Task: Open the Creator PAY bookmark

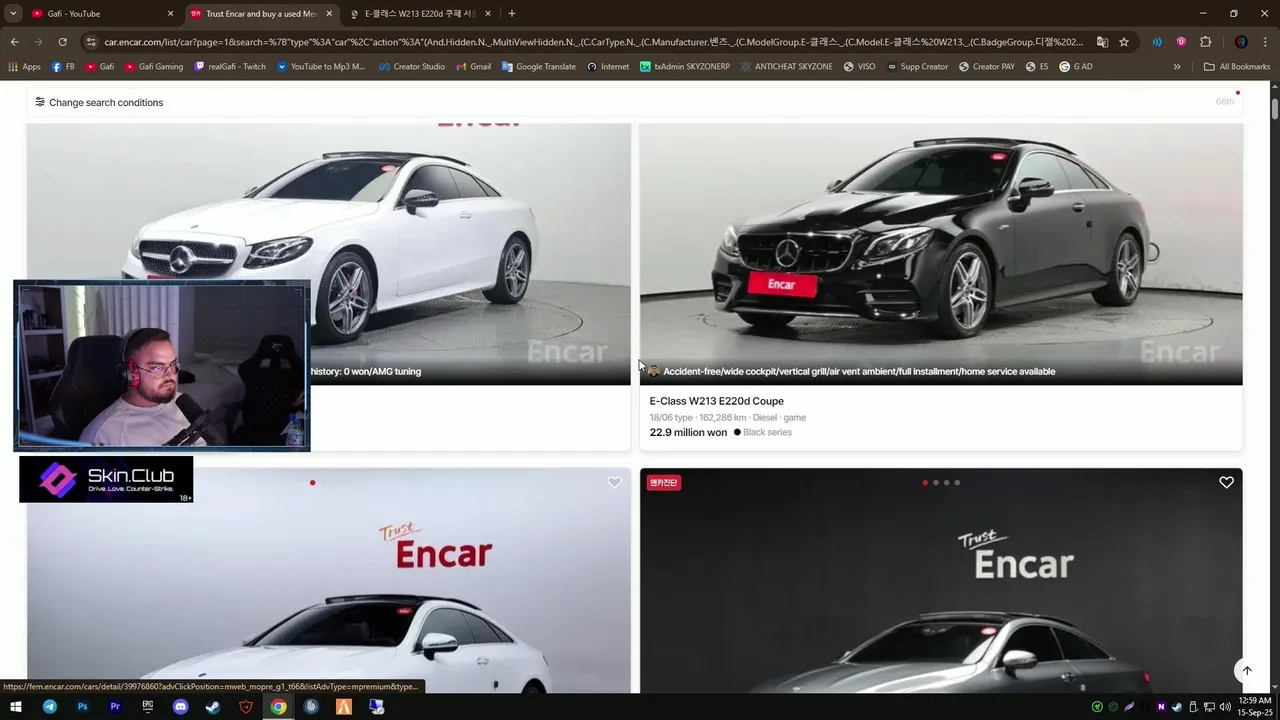Action: 986,67
